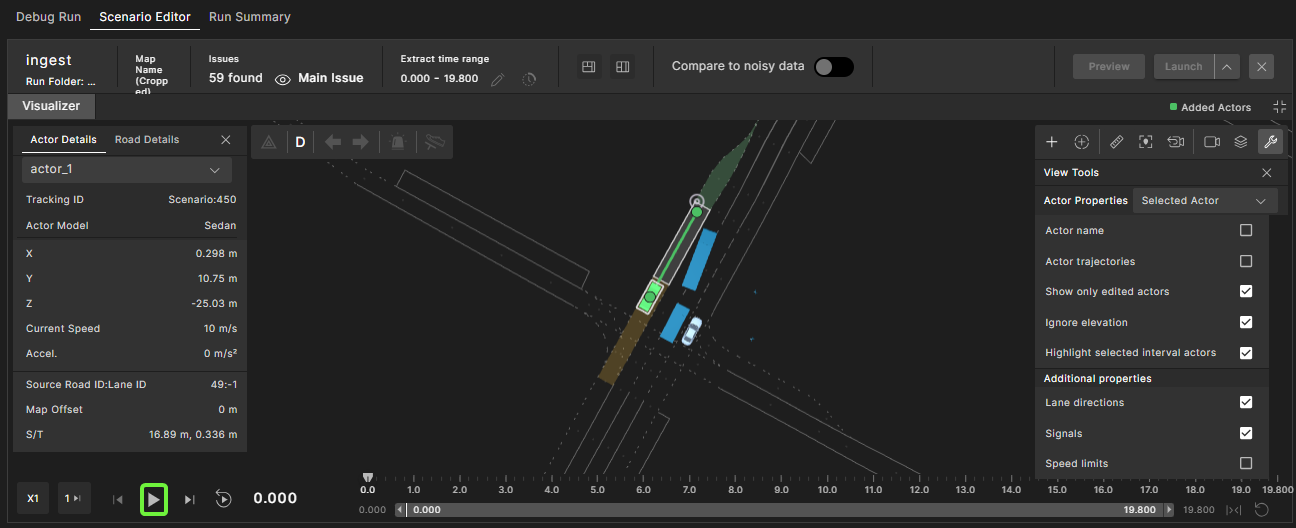Viewport: 1296px width, 528px height.
Task: Enable the Actor name checkbox
Action: [1246, 231]
